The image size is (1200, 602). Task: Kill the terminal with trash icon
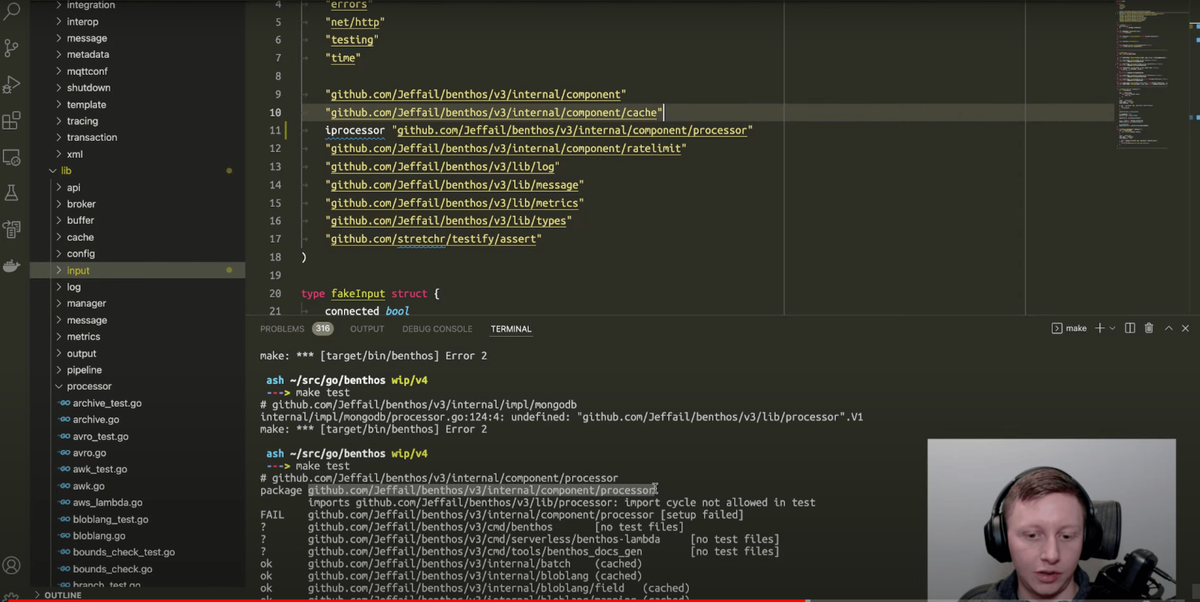(x=1149, y=328)
